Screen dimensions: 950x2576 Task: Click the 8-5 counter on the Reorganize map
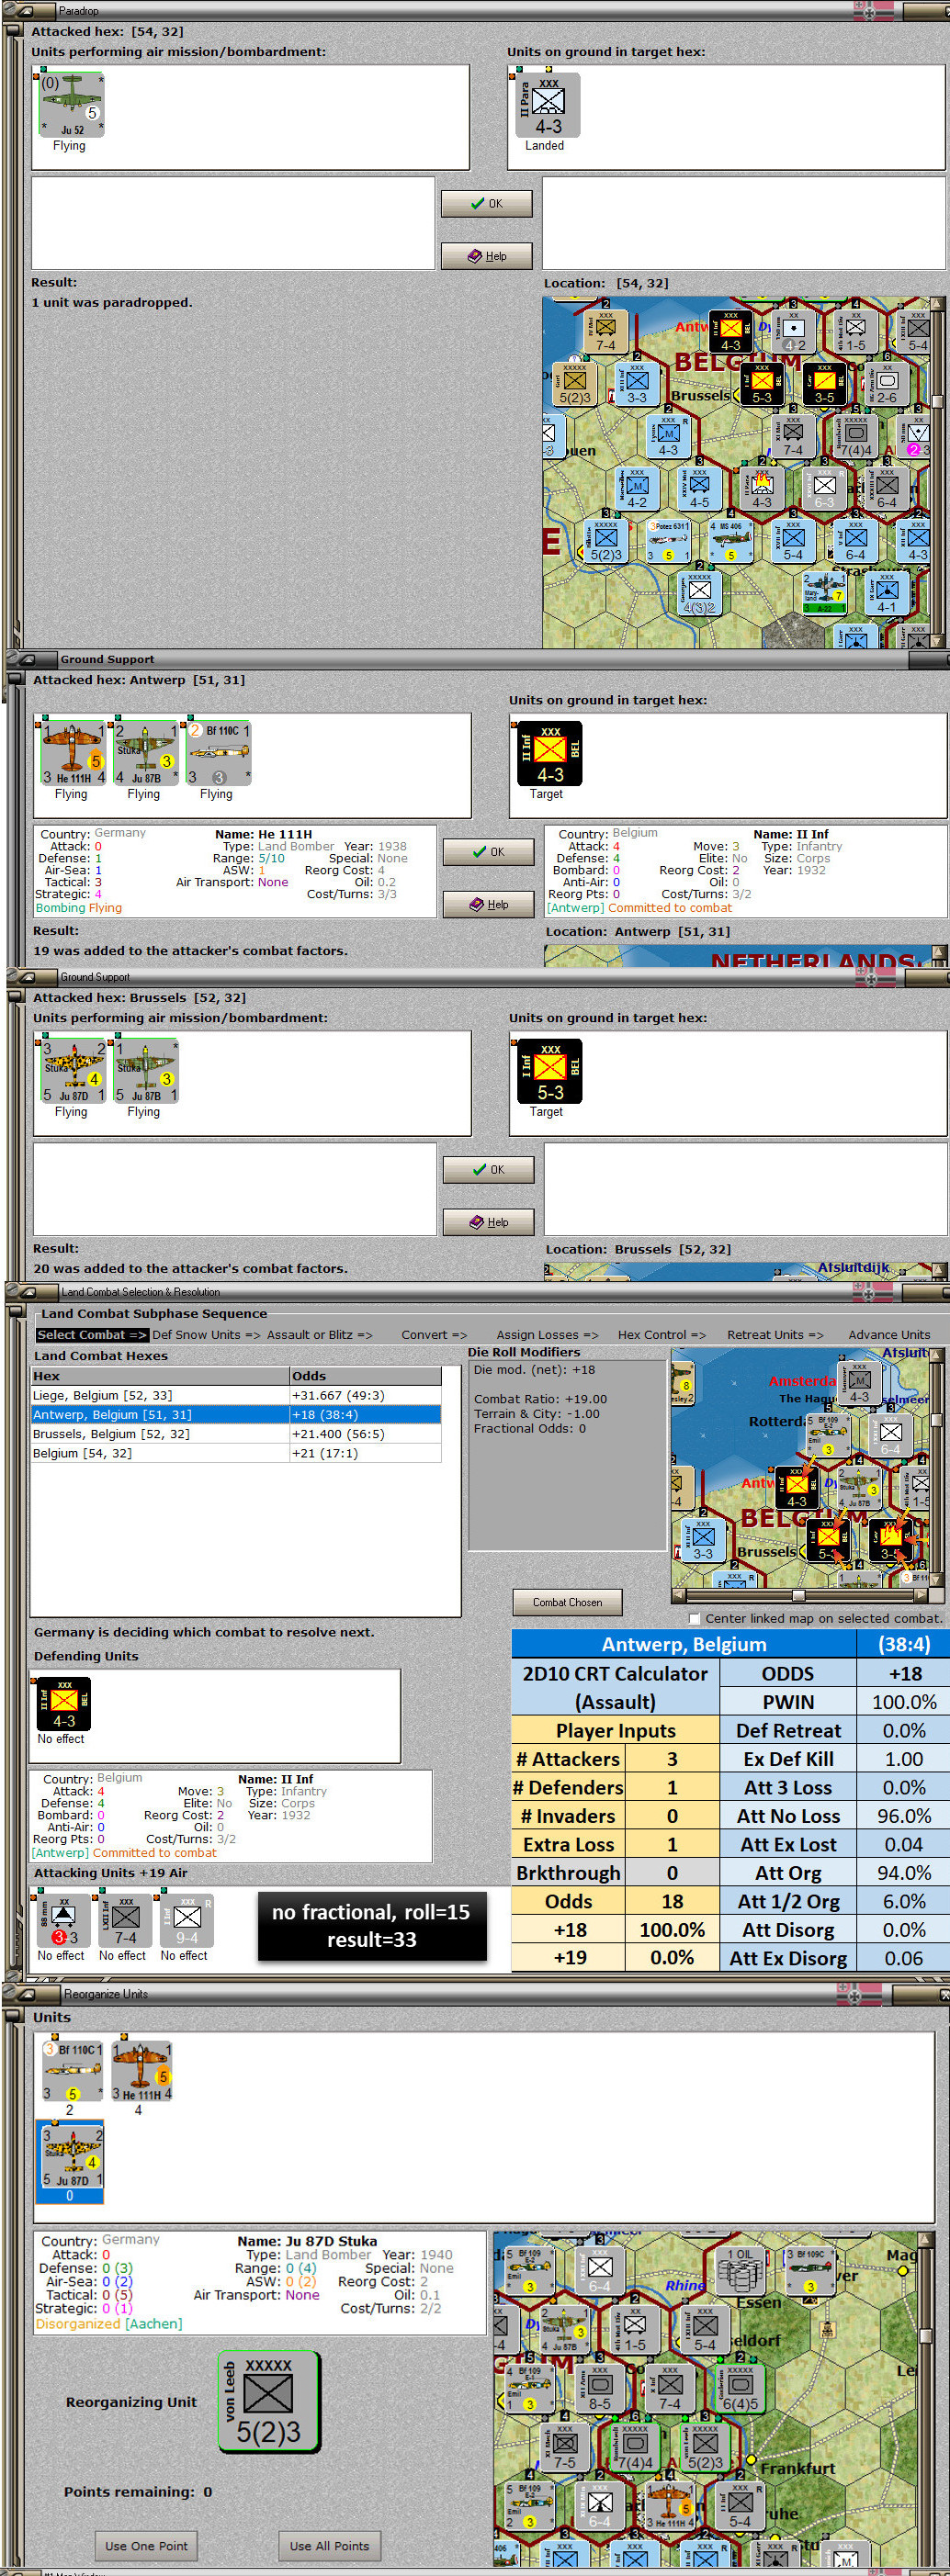pyautogui.click(x=599, y=2388)
